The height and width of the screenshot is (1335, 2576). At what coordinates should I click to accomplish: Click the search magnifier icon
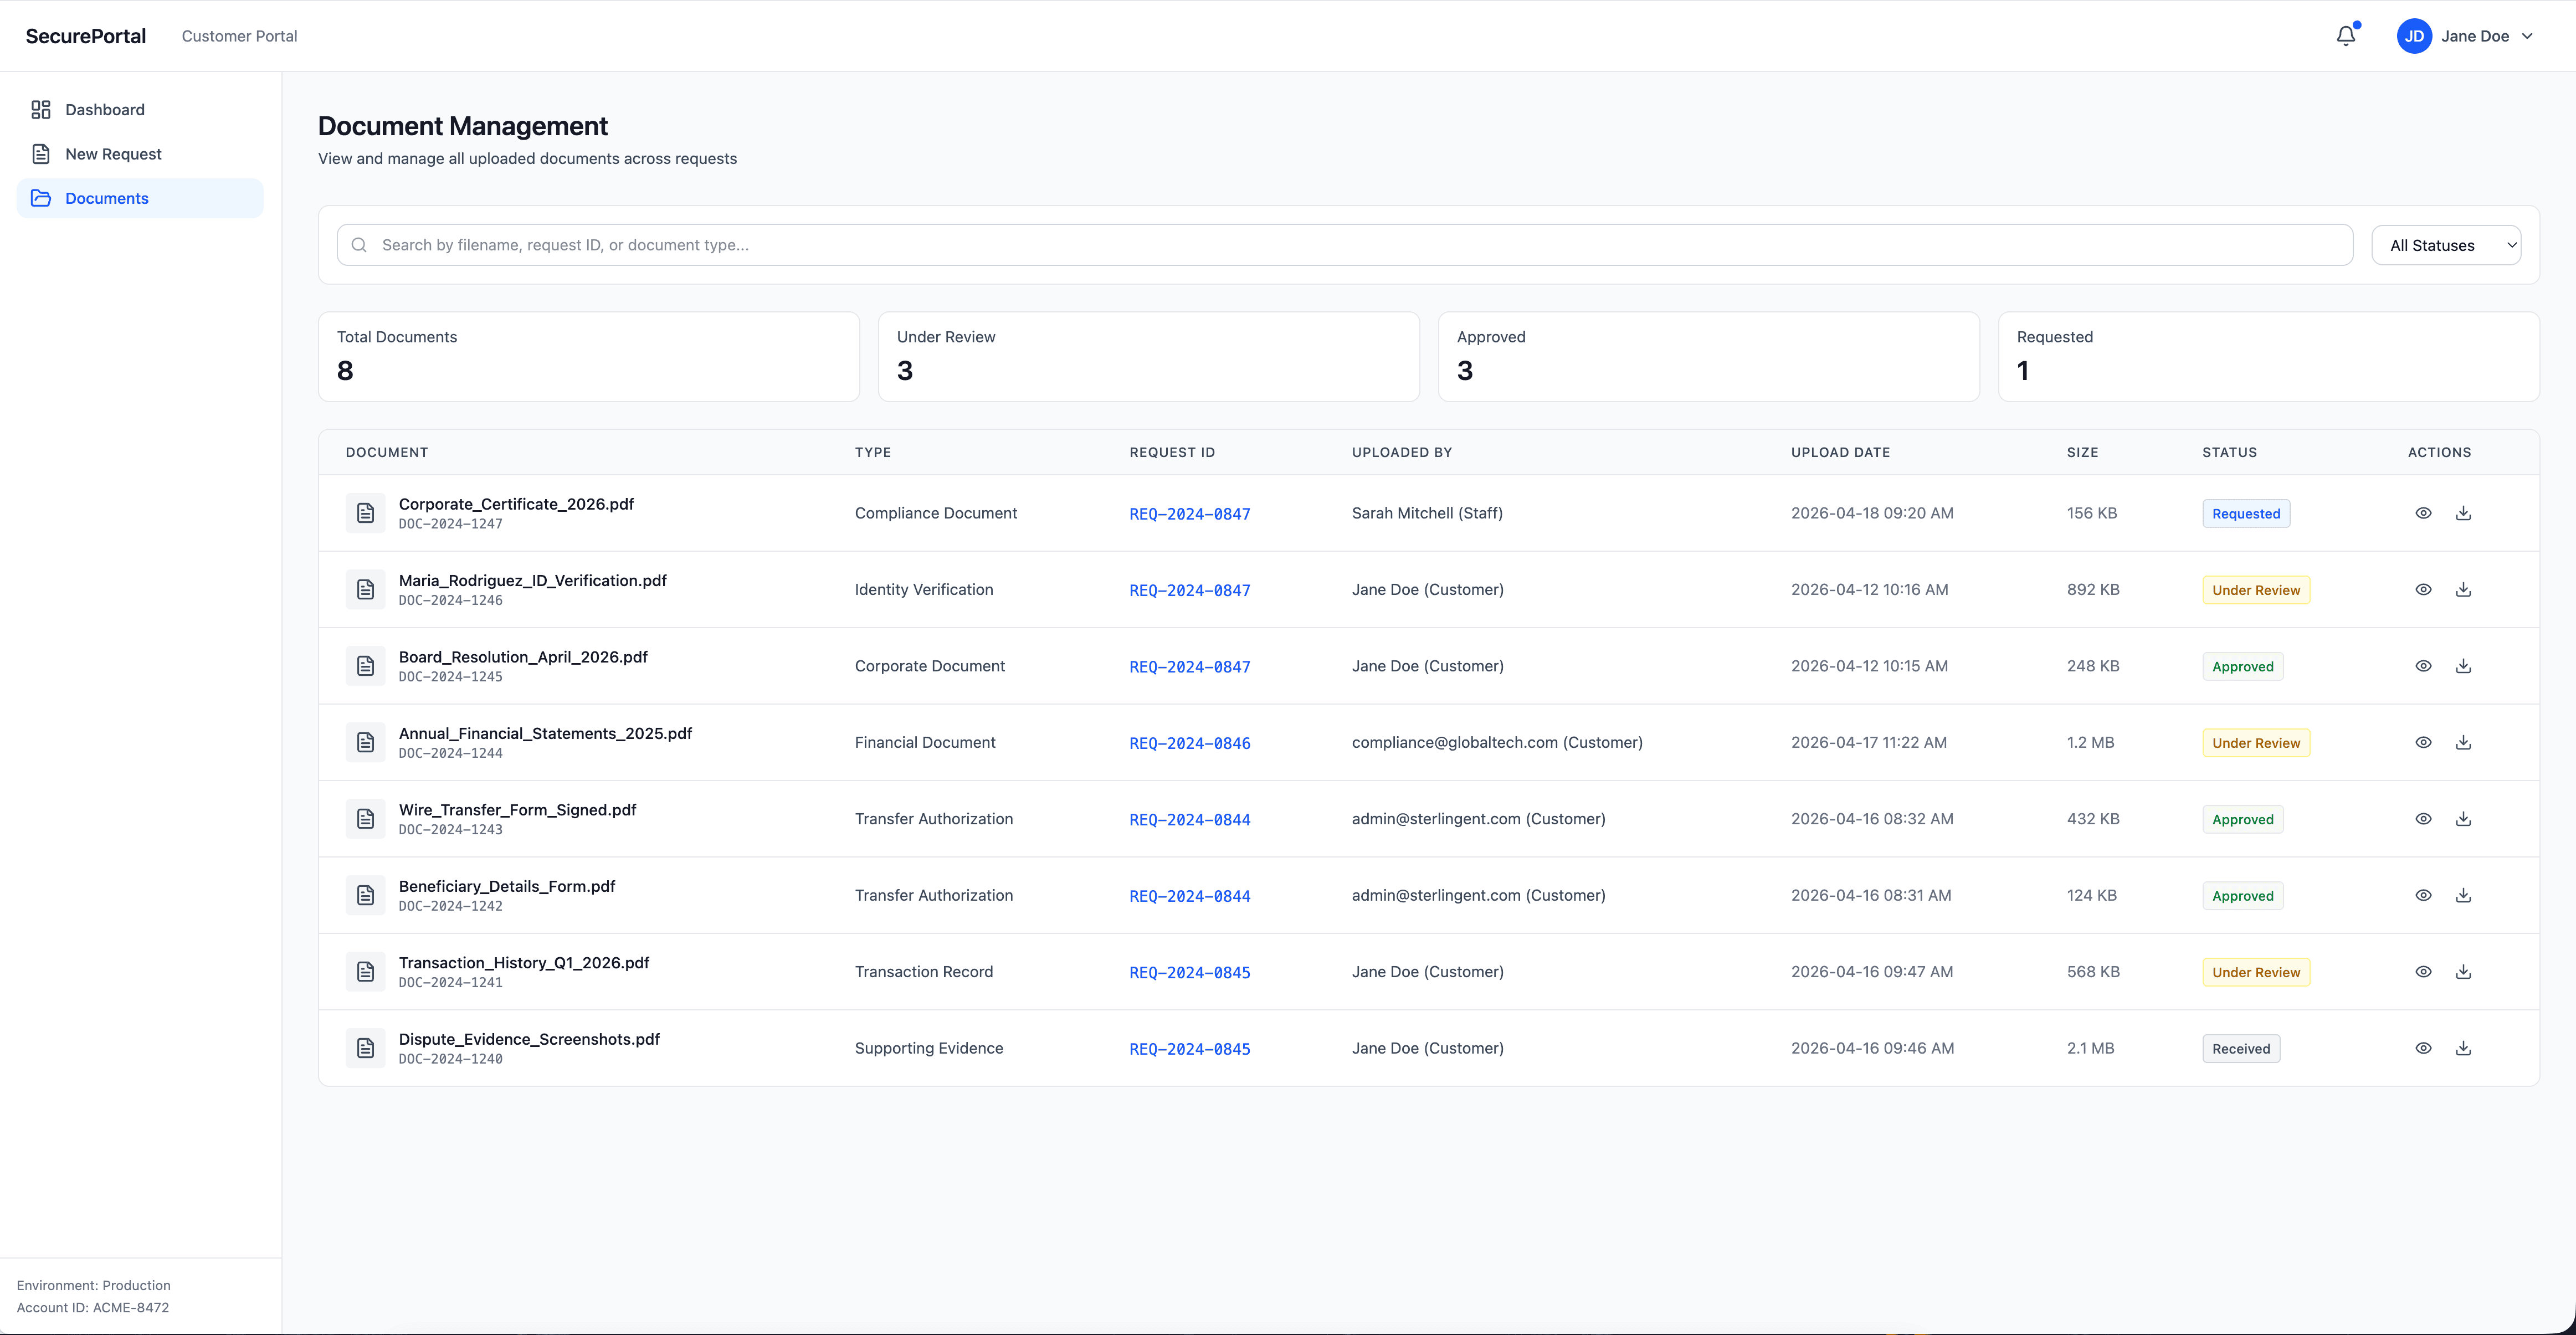(x=359, y=245)
